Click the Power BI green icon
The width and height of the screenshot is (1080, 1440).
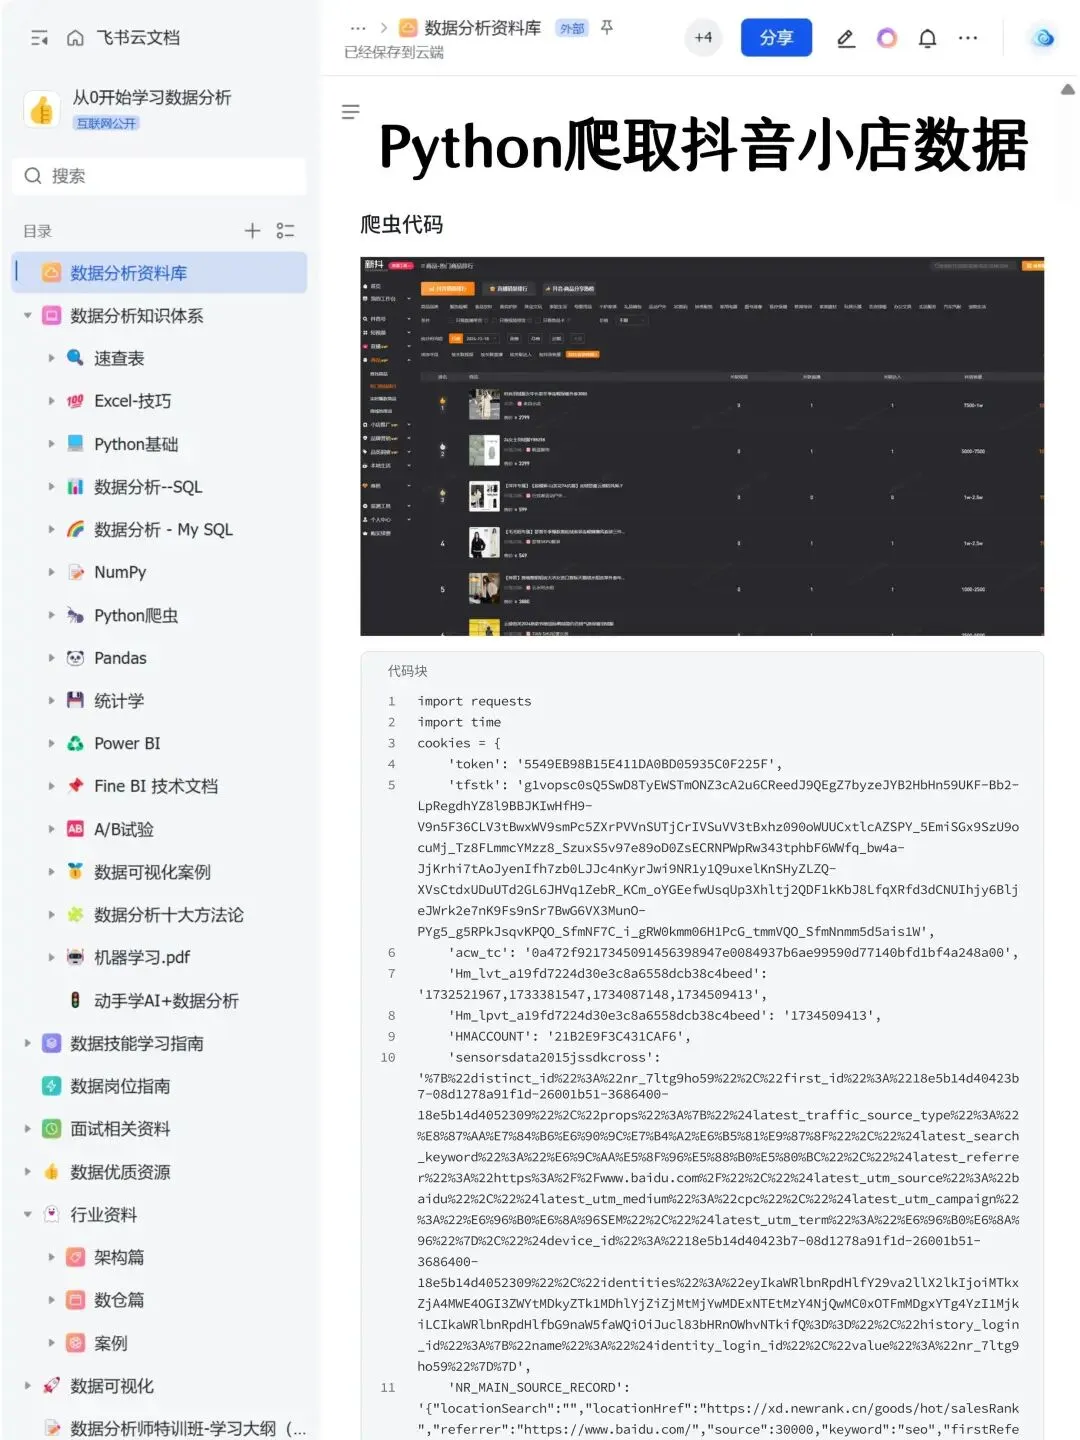[75, 743]
